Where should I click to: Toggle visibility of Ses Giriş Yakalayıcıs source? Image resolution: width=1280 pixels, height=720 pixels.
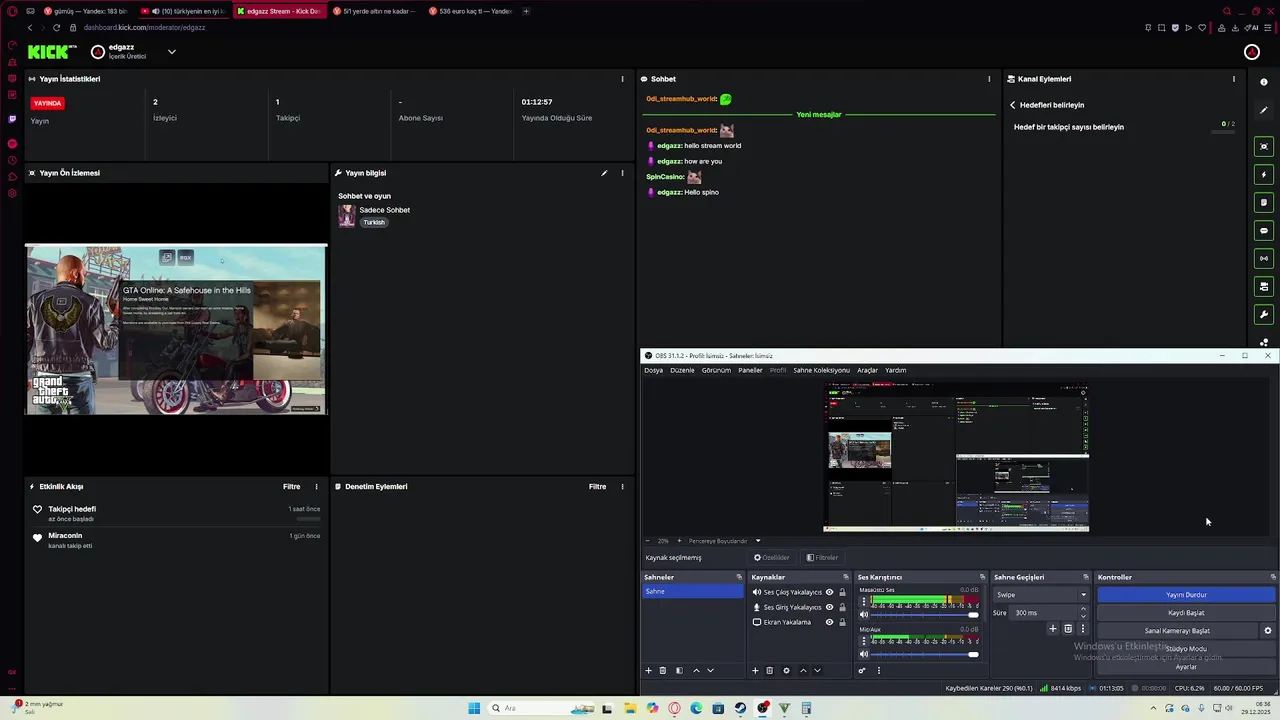(x=829, y=607)
